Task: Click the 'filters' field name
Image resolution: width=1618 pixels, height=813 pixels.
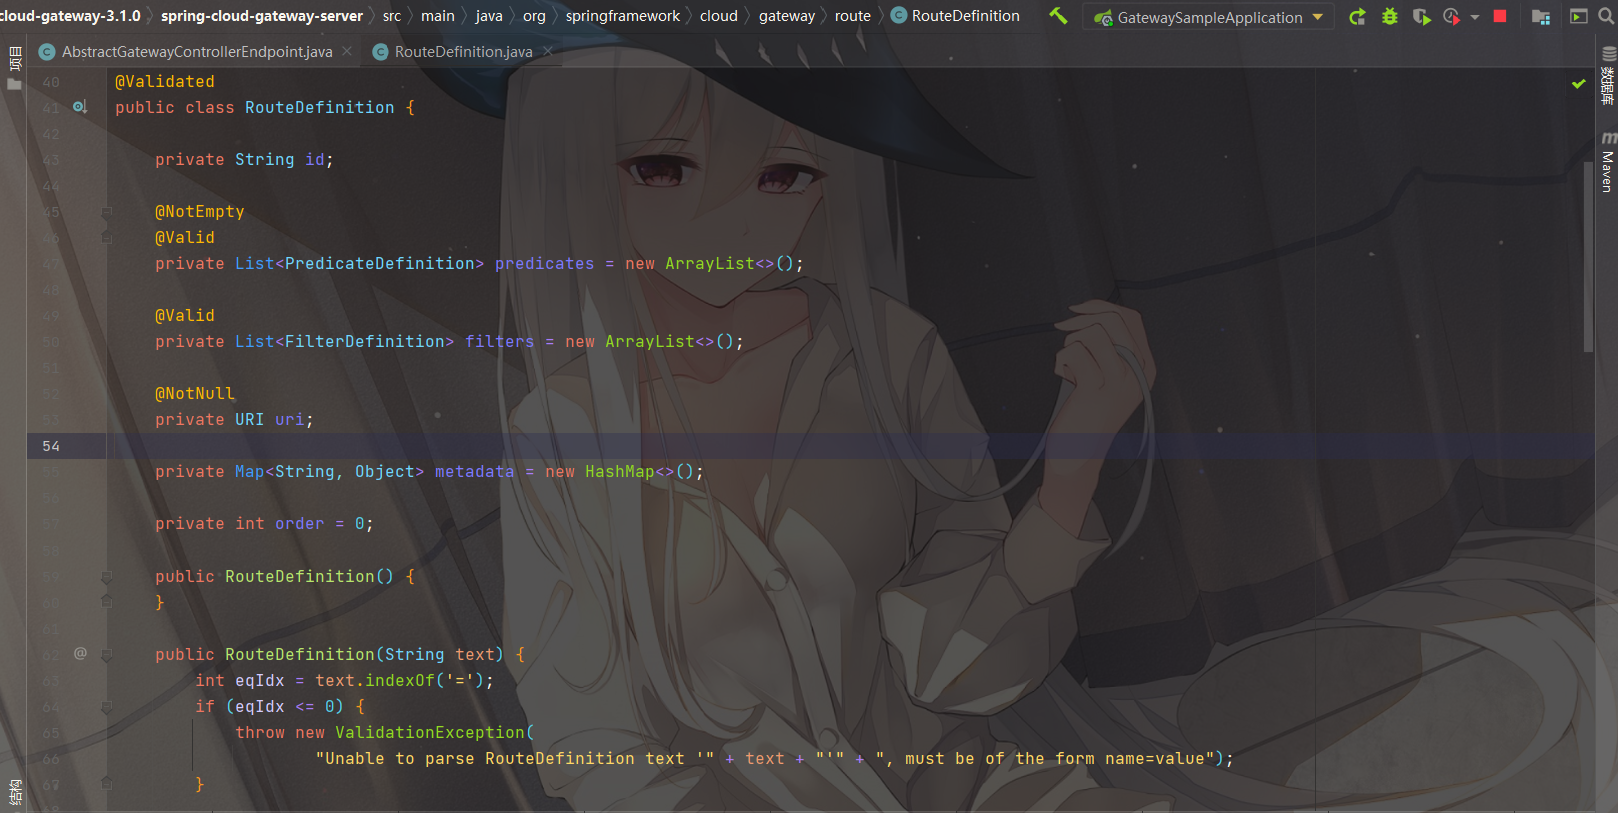Action: [x=500, y=342]
